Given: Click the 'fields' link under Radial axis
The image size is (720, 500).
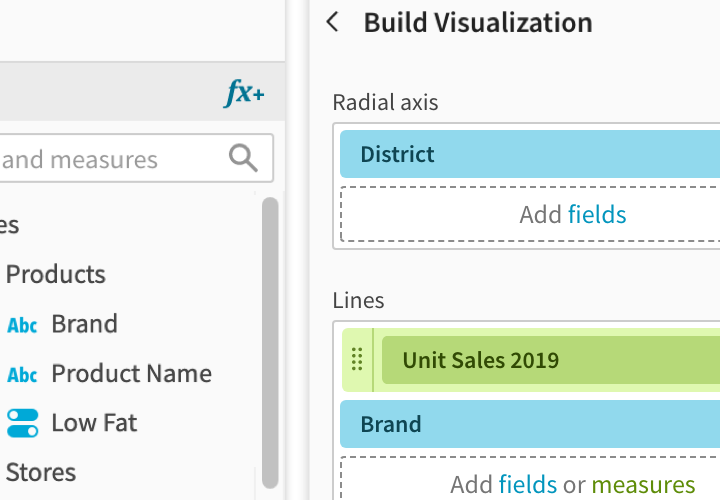Looking at the screenshot, I should (597, 214).
